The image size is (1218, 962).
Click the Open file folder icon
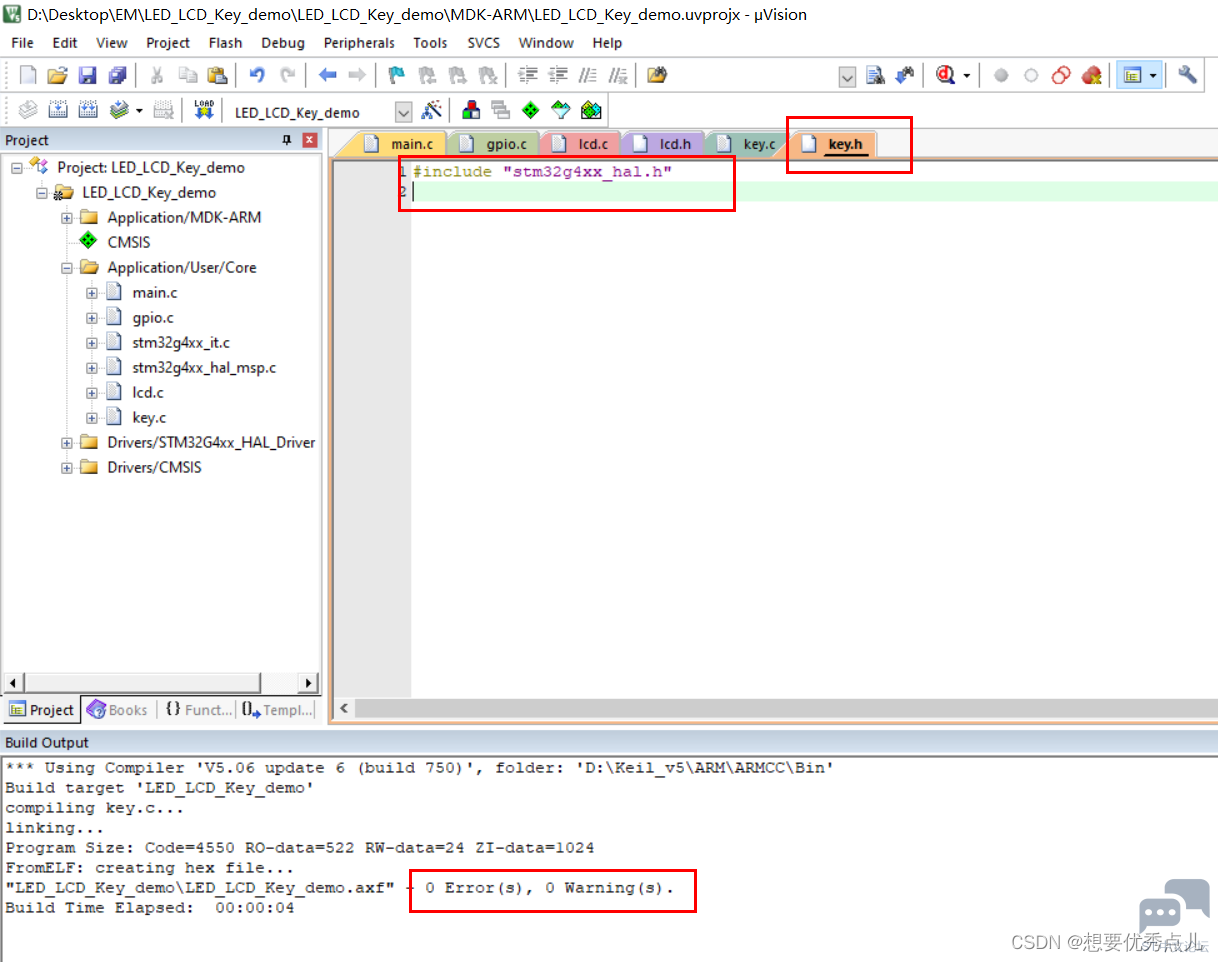(x=57, y=75)
